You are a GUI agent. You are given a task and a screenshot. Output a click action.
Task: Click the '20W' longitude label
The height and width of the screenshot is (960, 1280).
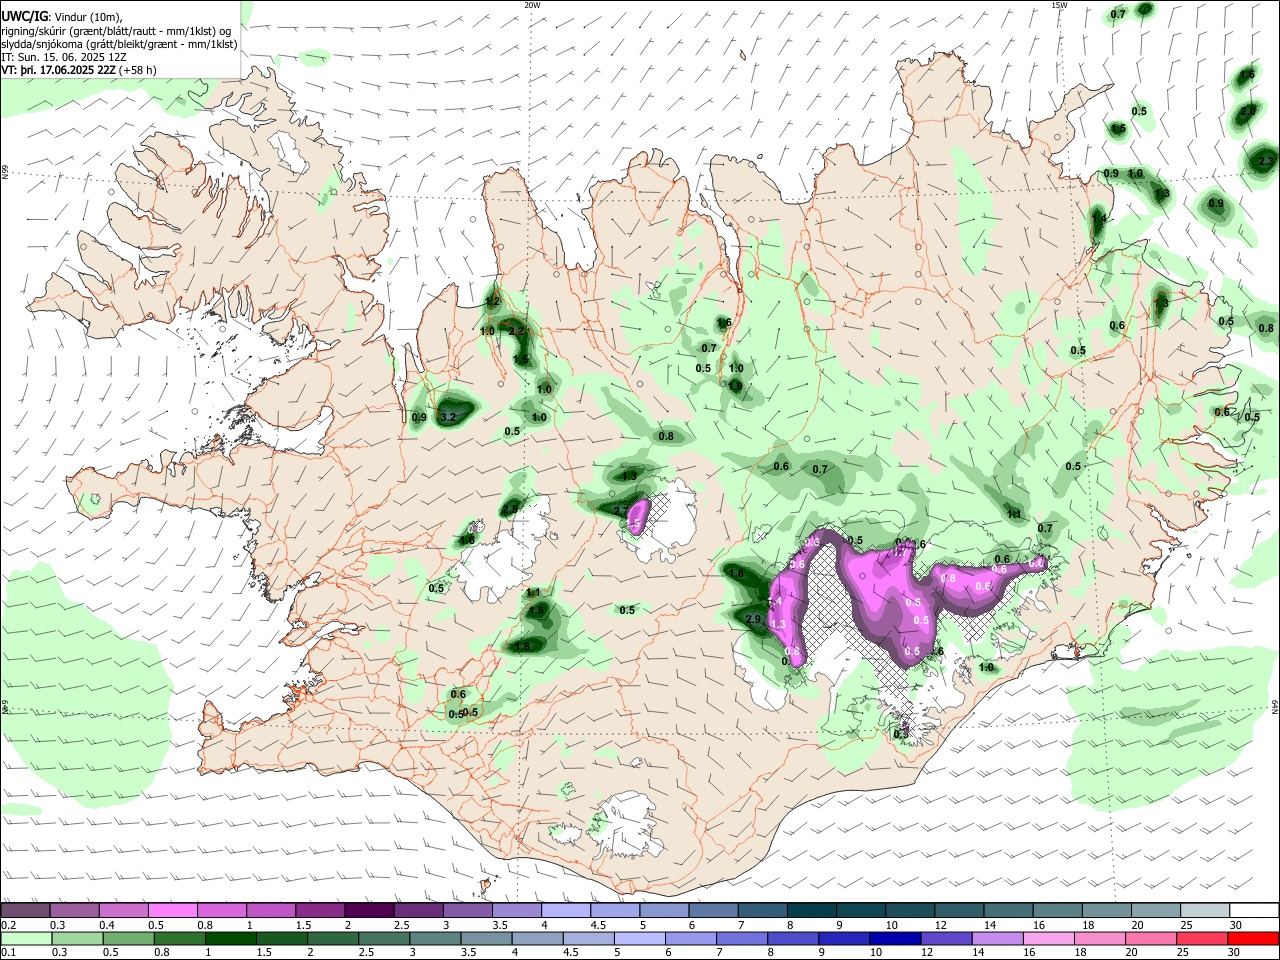[x=532, y=5]
